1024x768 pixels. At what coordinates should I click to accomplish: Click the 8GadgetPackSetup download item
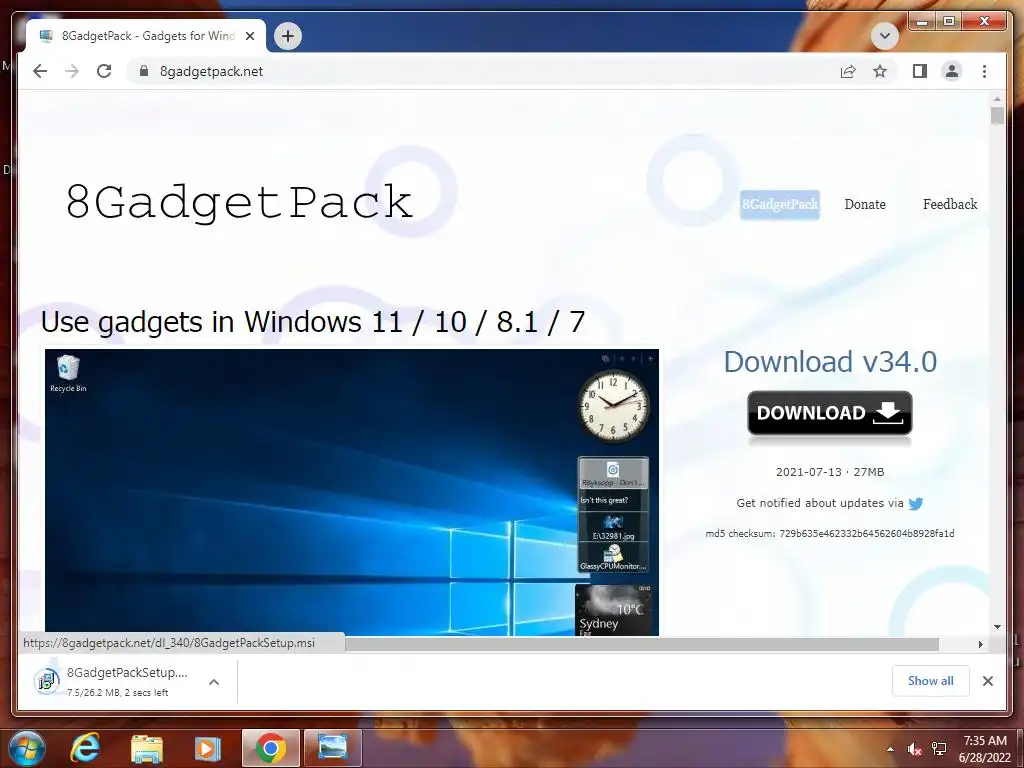tap(127, 681)
